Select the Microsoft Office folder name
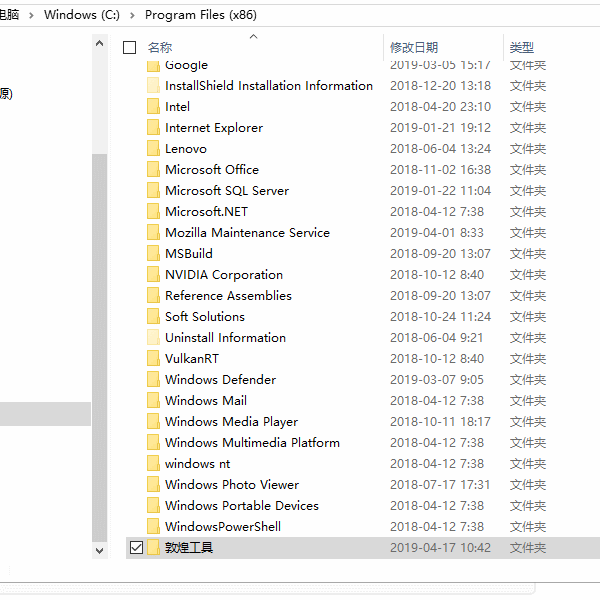The image size is (600, 600). [x=212, y=170]
